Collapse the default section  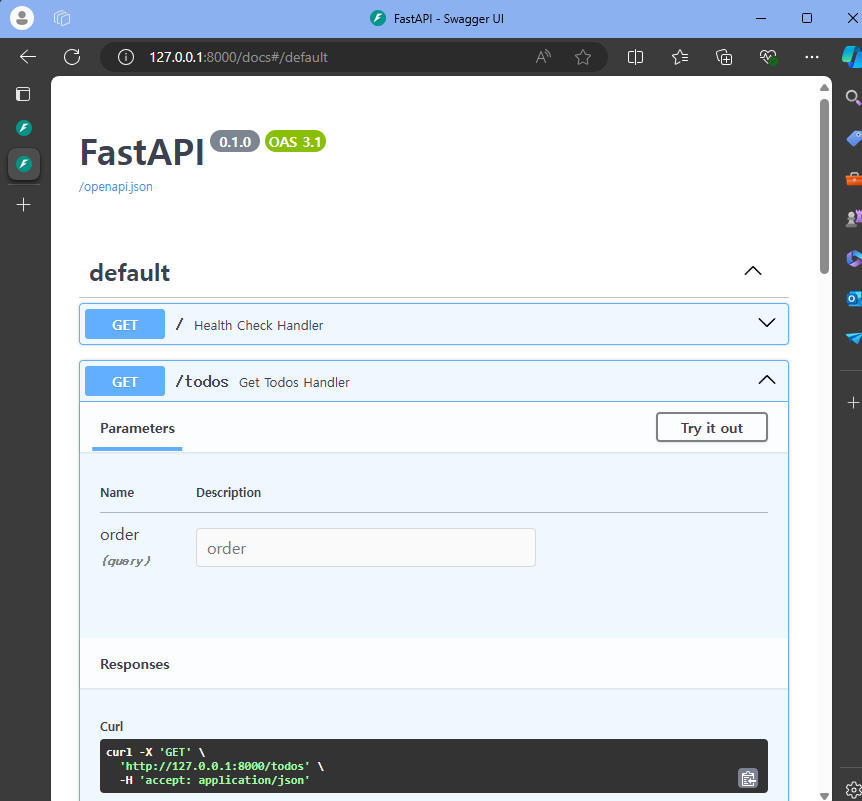(753, 271)
